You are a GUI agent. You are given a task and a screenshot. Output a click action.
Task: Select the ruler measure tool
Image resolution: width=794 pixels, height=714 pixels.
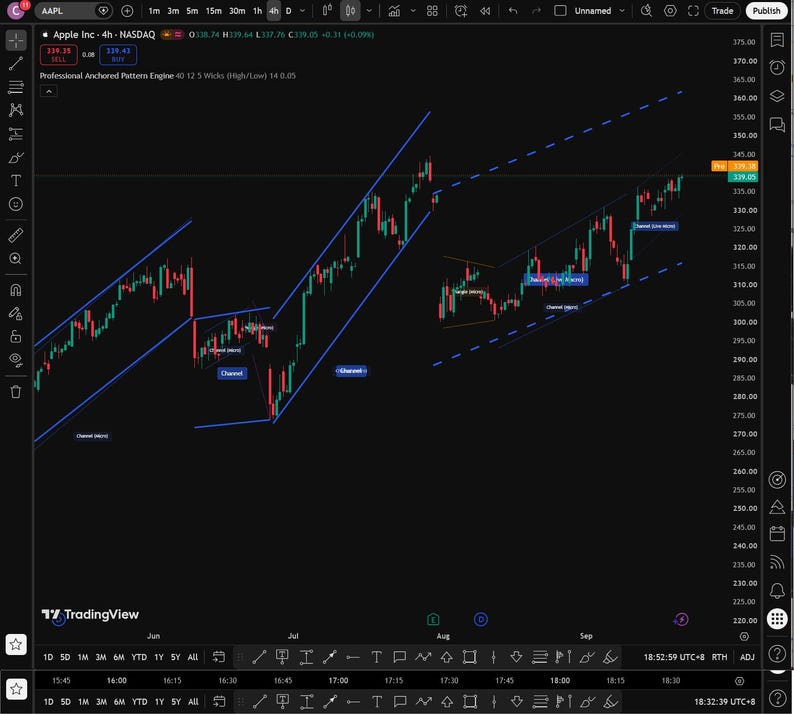click(16, 235)
